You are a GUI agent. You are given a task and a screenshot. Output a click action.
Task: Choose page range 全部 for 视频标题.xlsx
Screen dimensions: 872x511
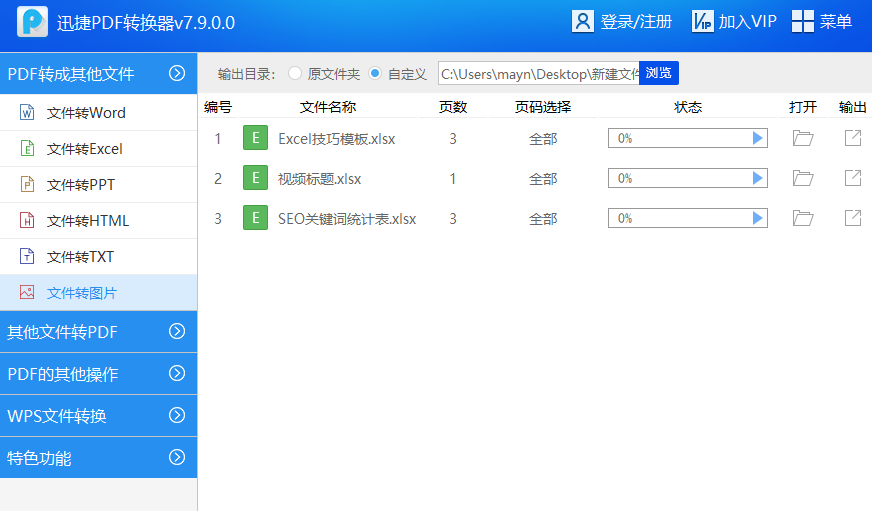(x=543, y=178)
